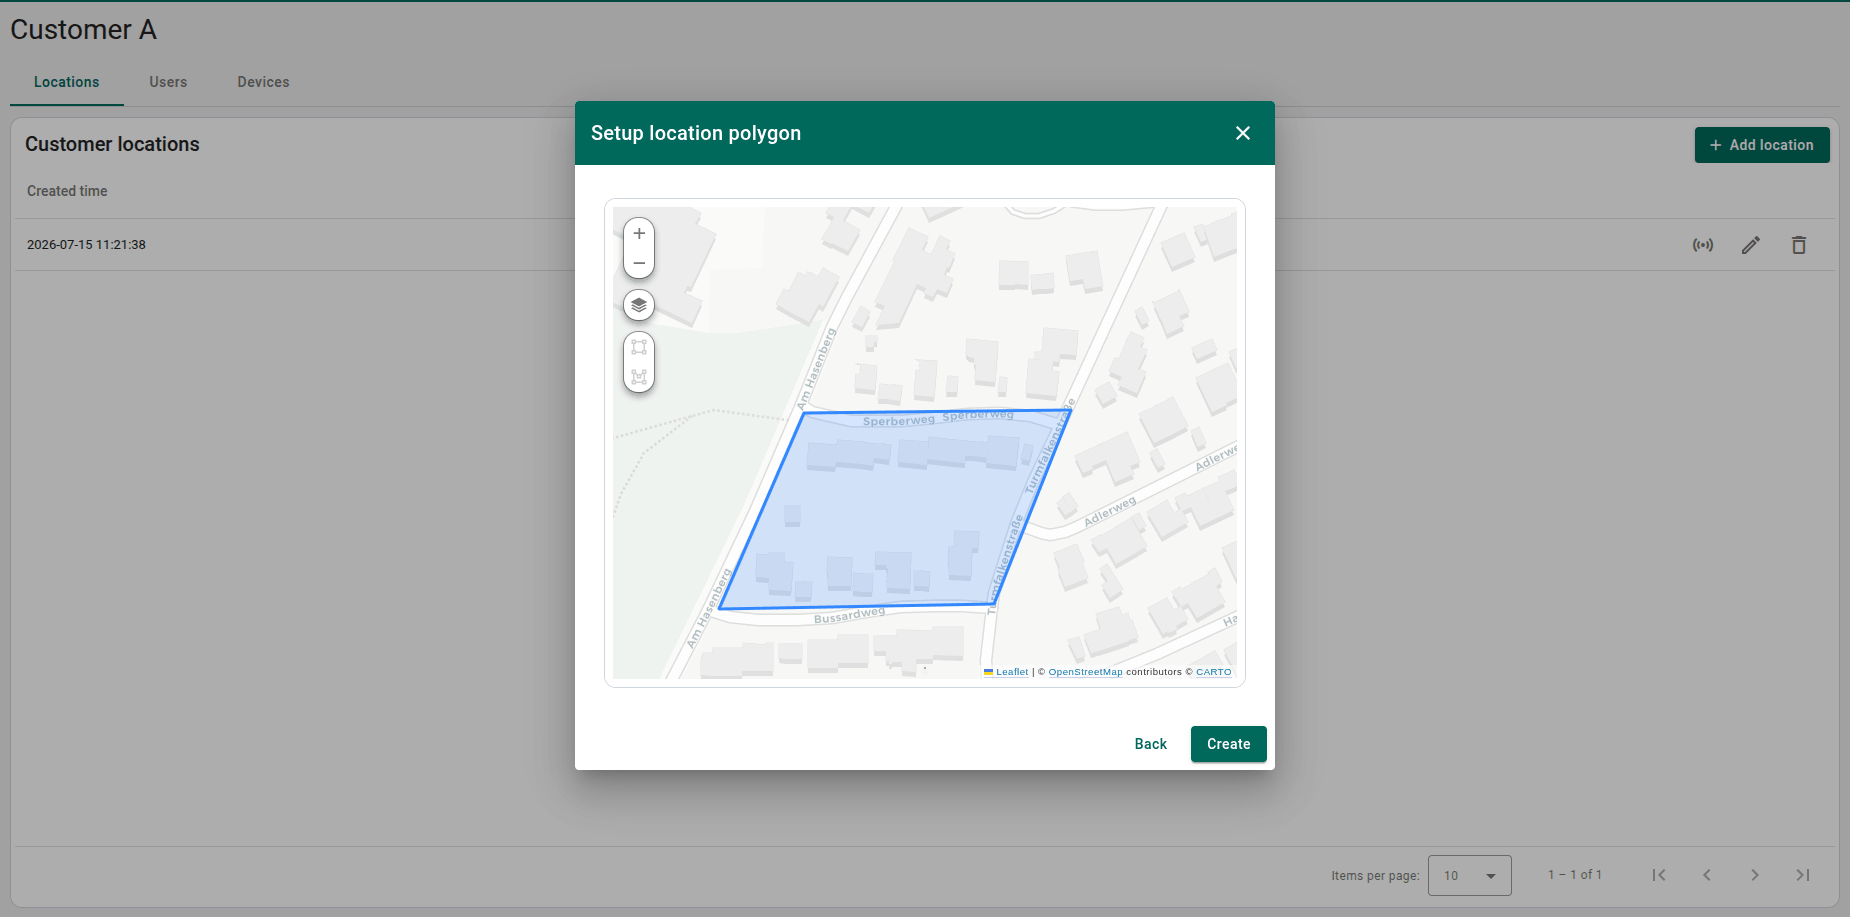The height and width of the screenshot is (917, 1850).
Task: Open the Items per page dropdown
Action: coord(1469,876)
